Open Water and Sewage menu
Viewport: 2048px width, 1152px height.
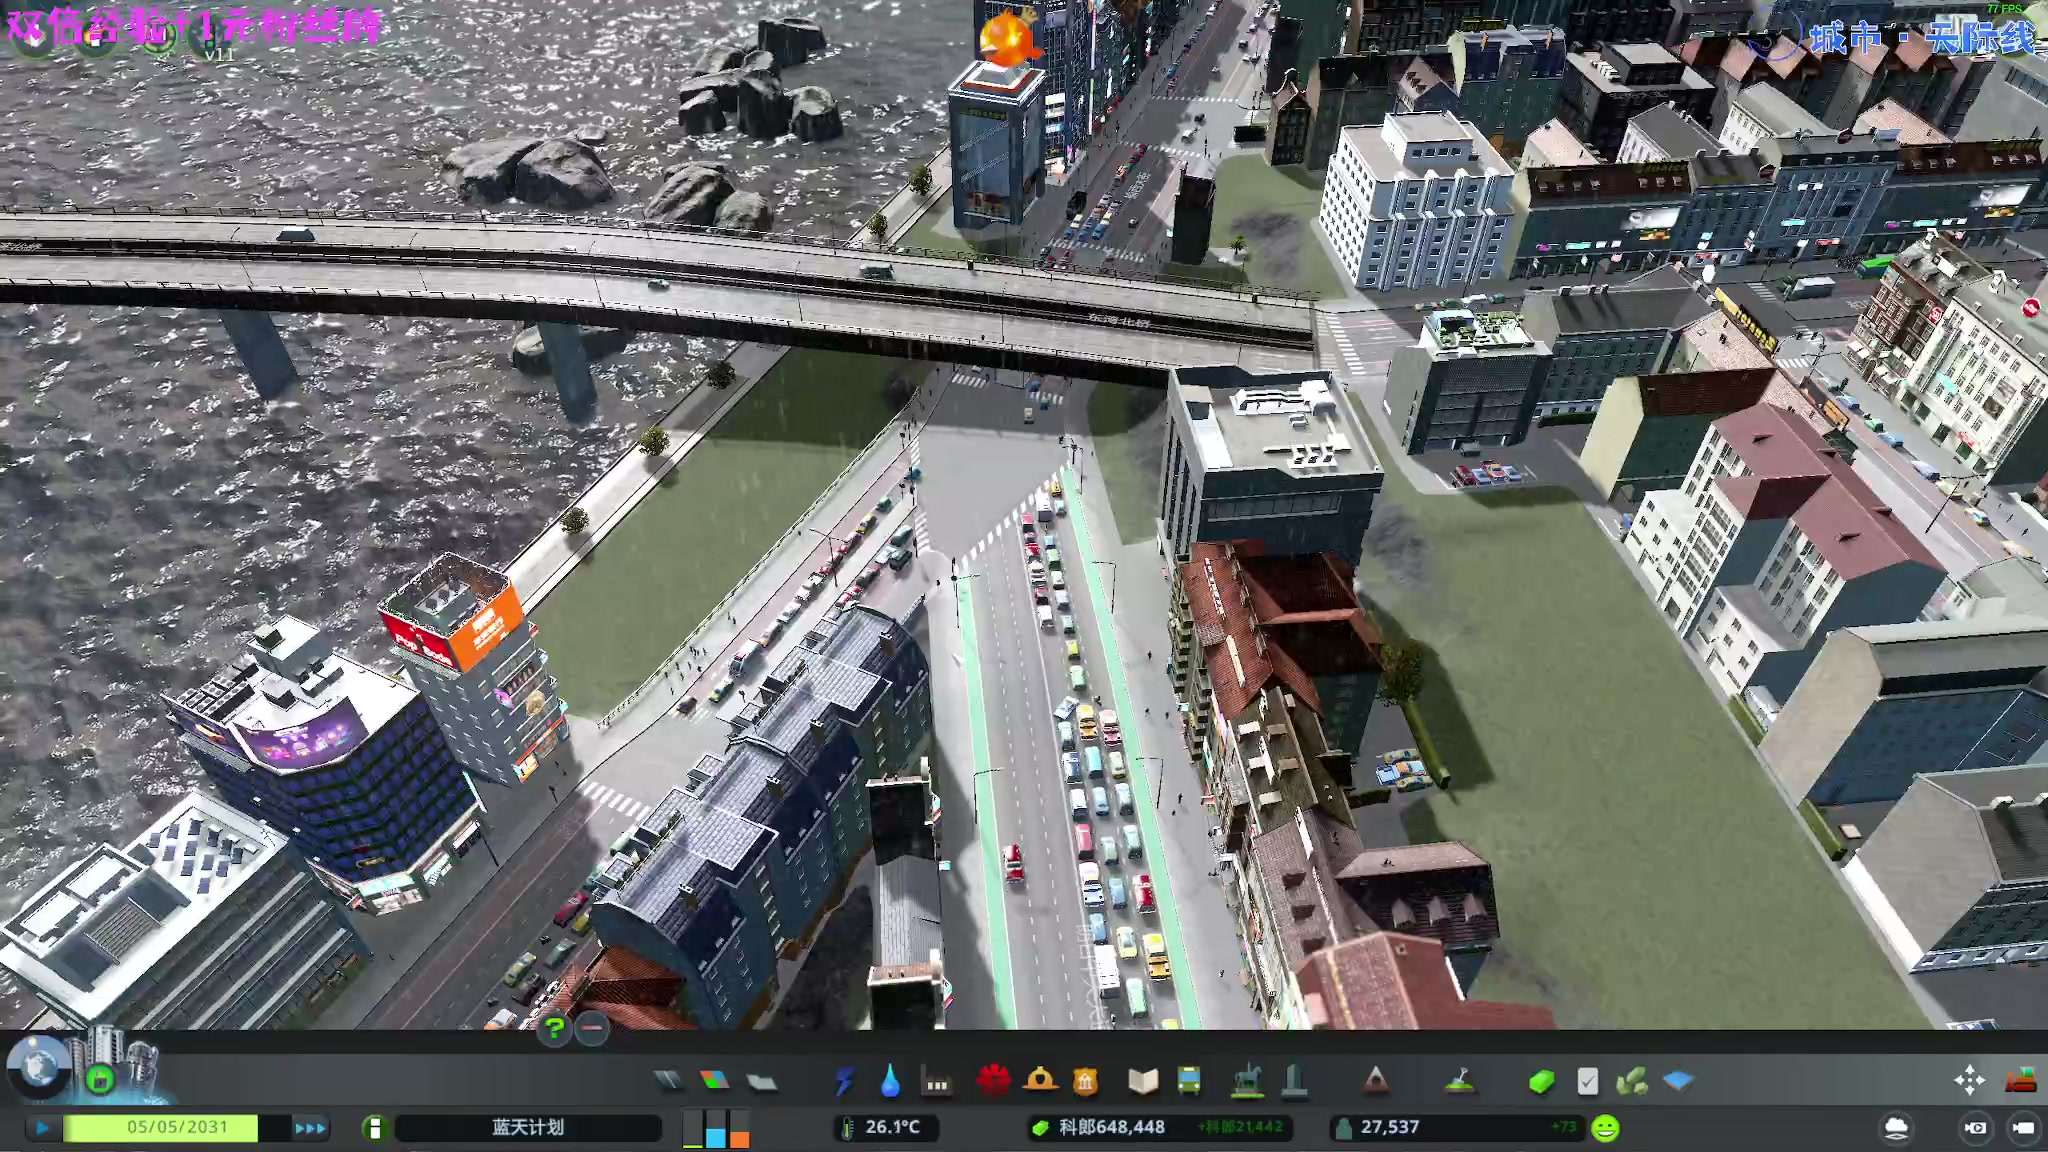890,1081
